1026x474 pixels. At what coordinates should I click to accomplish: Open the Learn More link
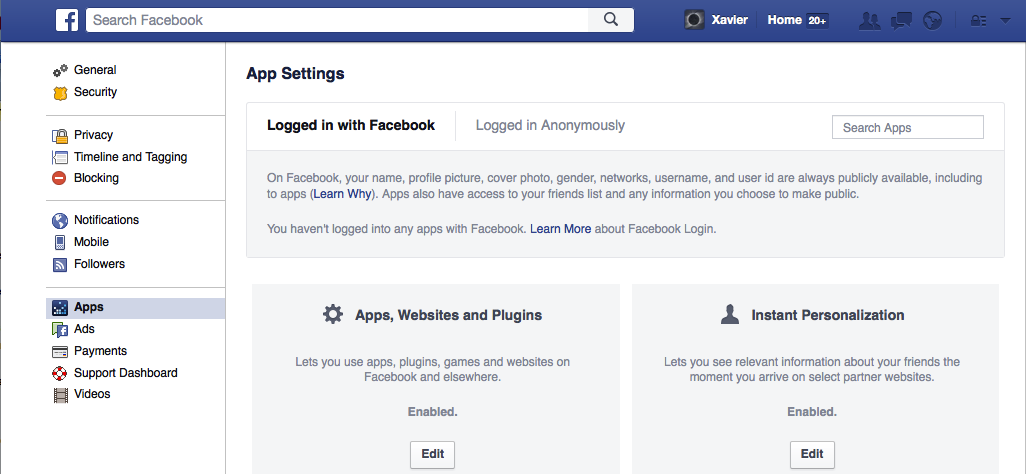point(560,229)
